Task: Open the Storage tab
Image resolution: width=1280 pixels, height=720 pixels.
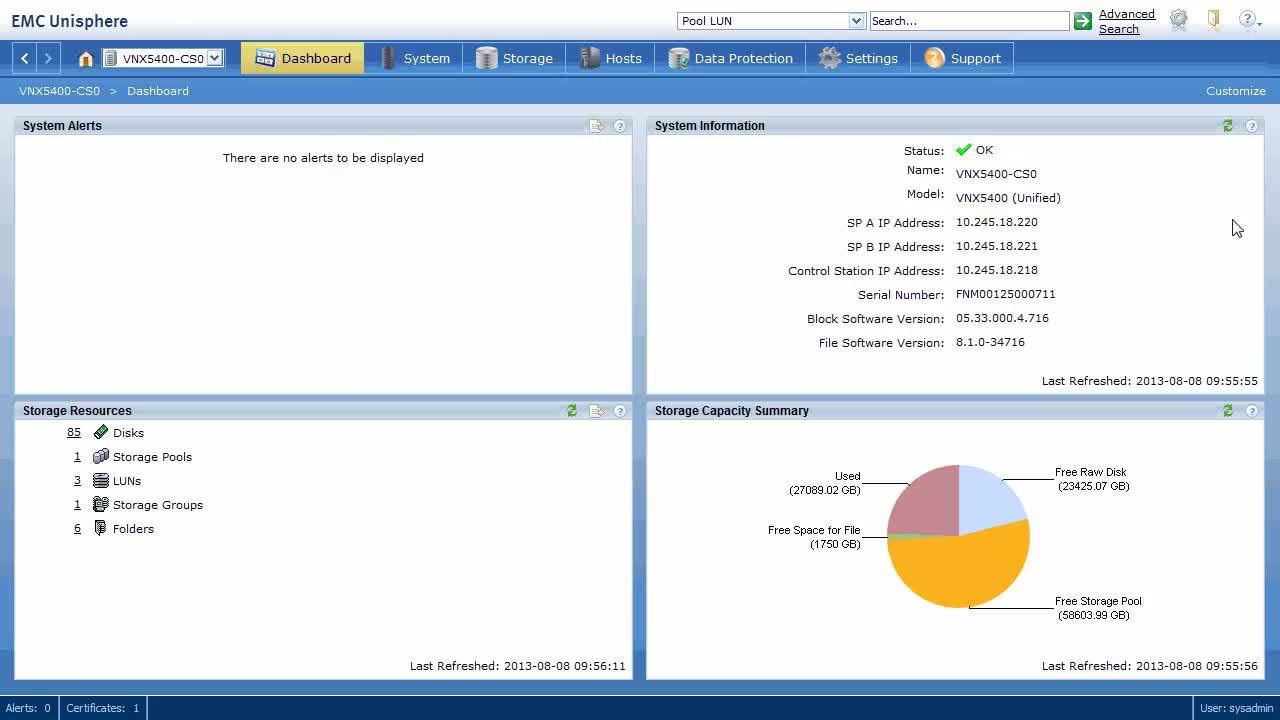Action: point(514,58)
